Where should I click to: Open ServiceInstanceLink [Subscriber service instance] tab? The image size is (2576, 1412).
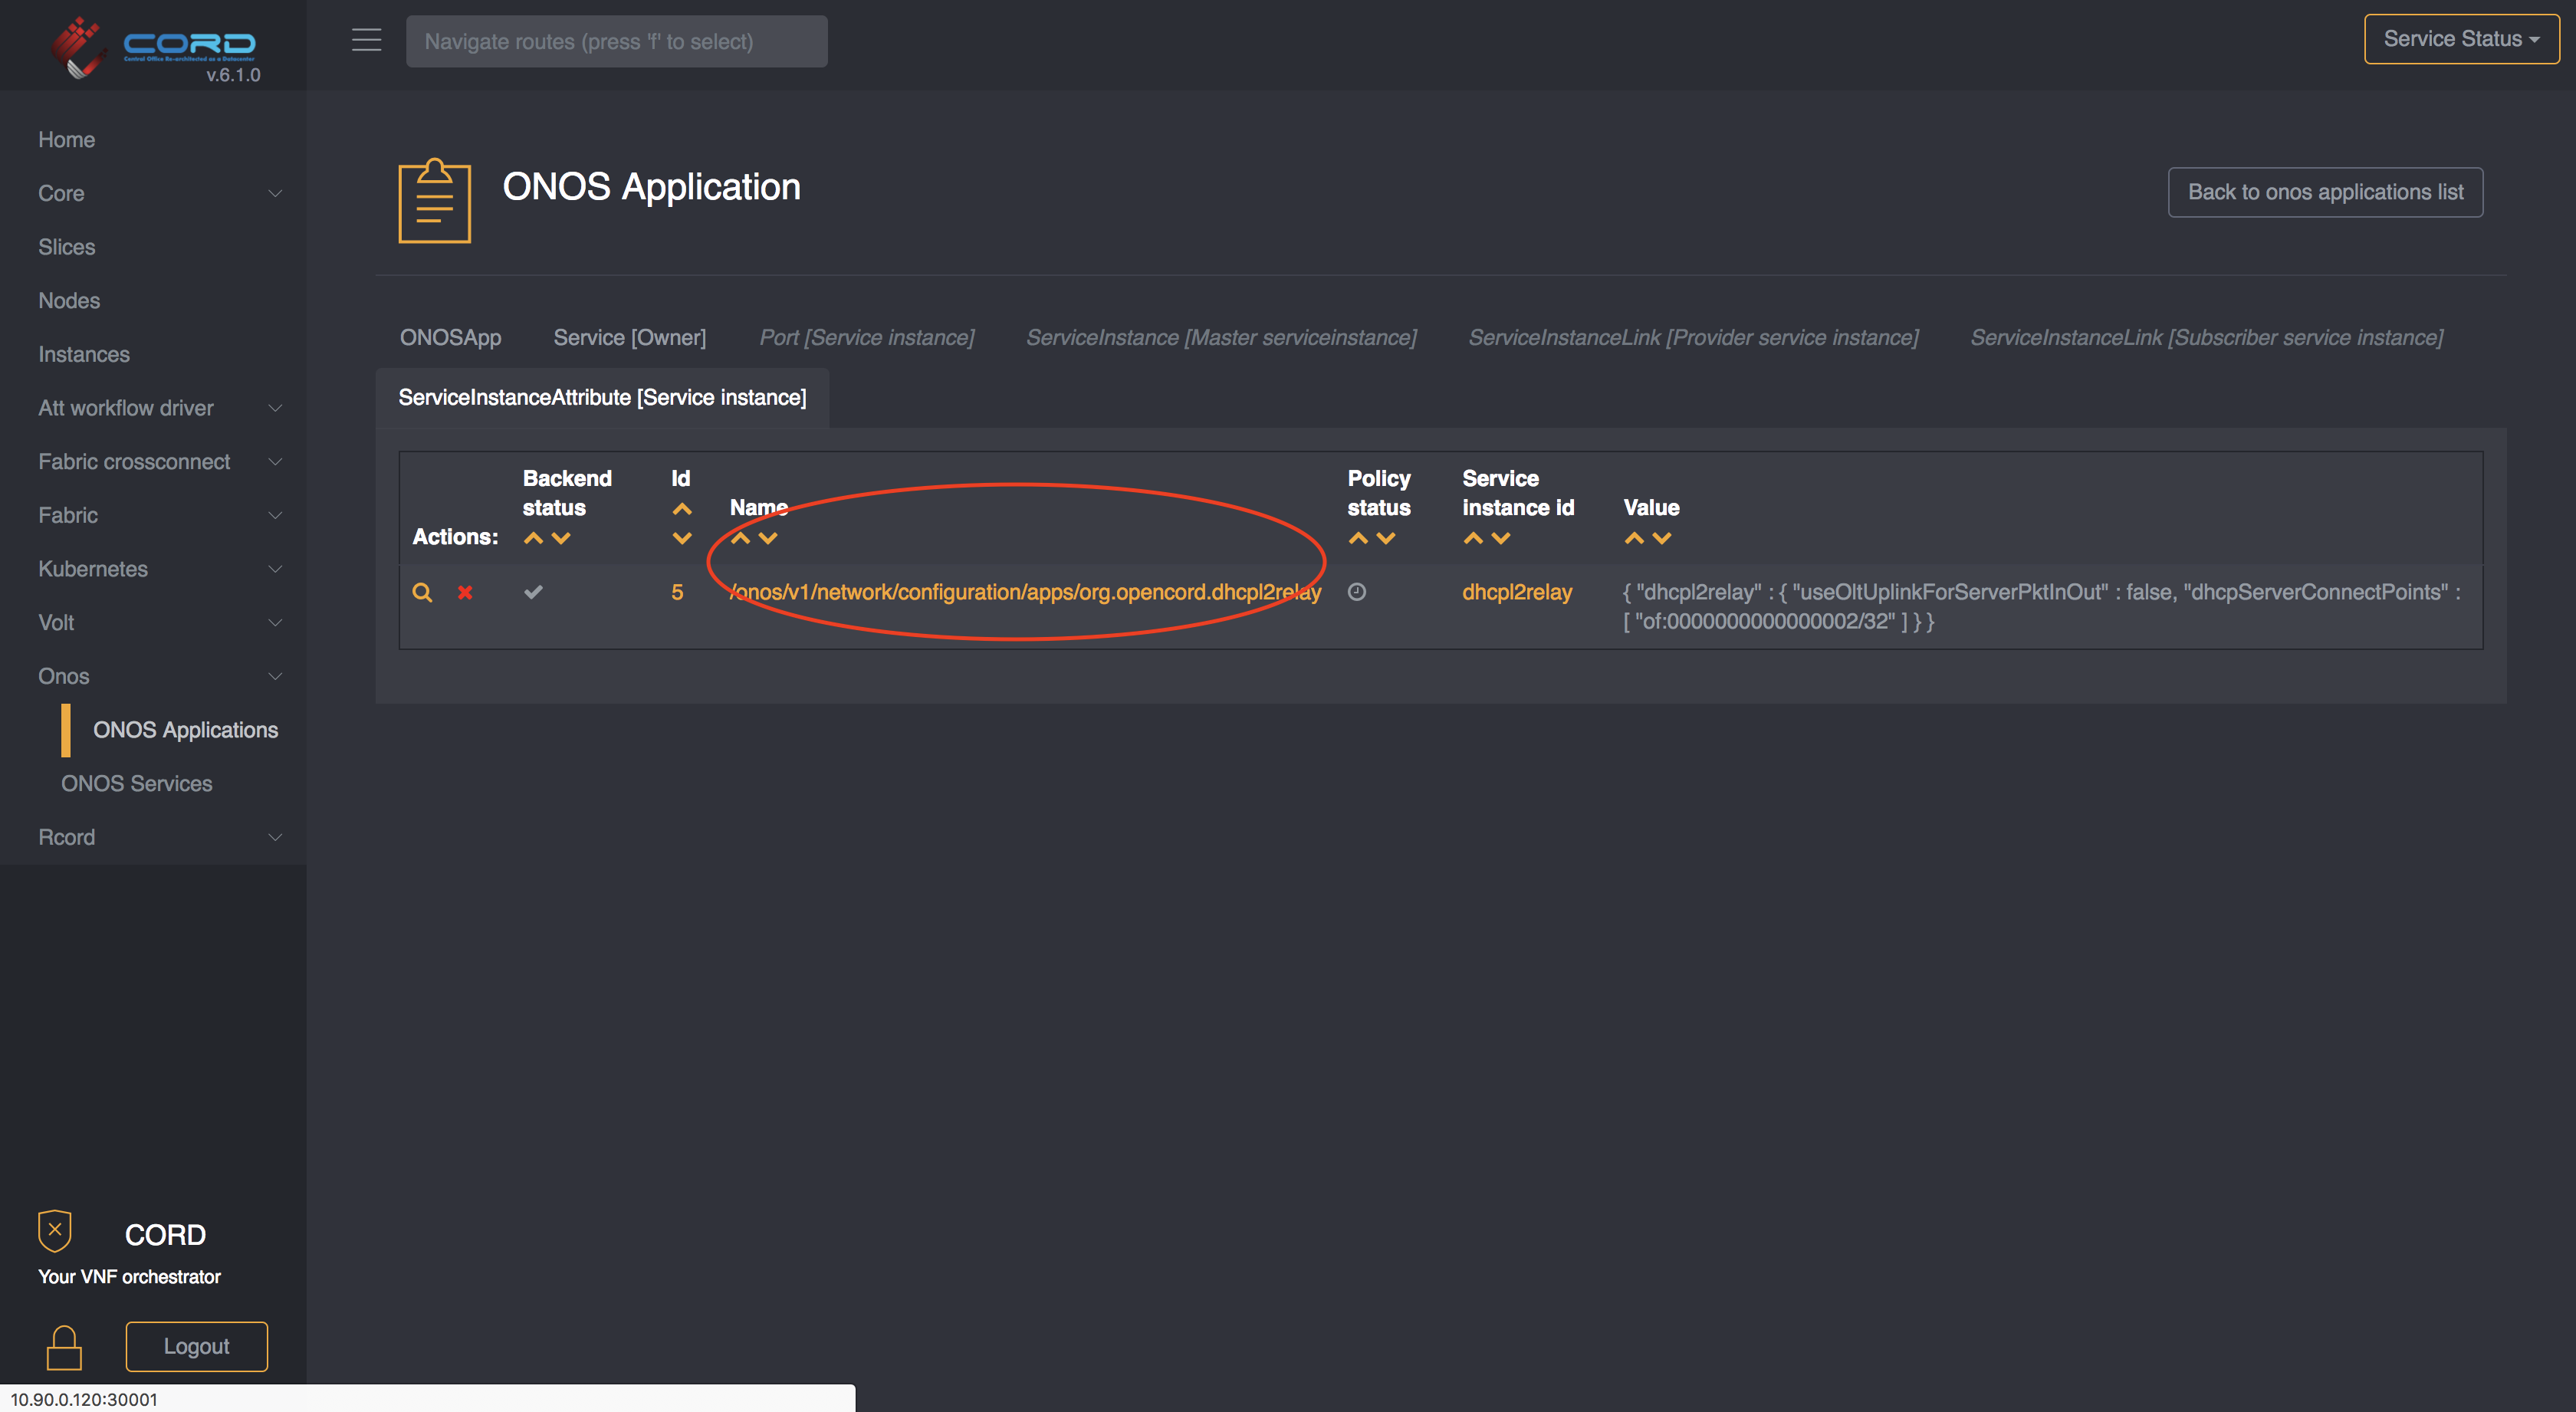tap(2206, 338)
